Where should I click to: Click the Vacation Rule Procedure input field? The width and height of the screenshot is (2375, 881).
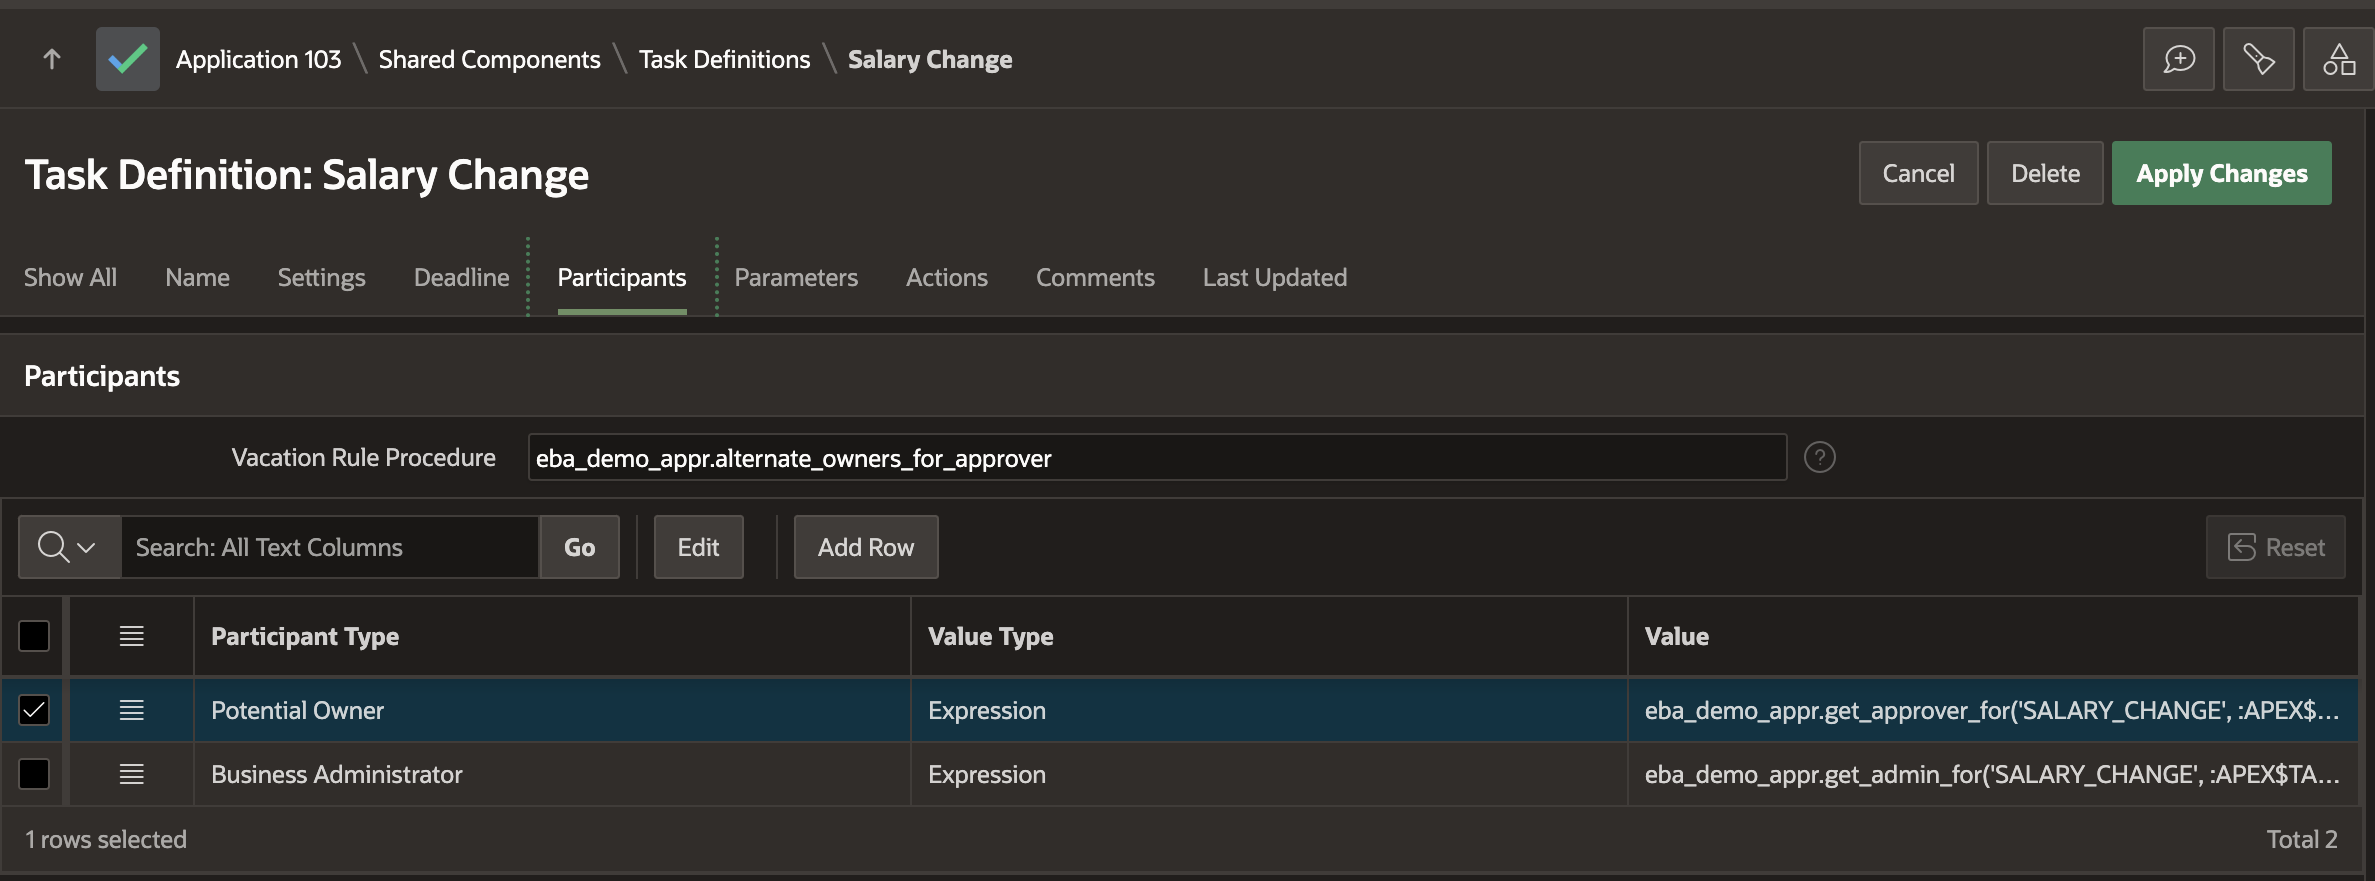[x=1157, y=457]
